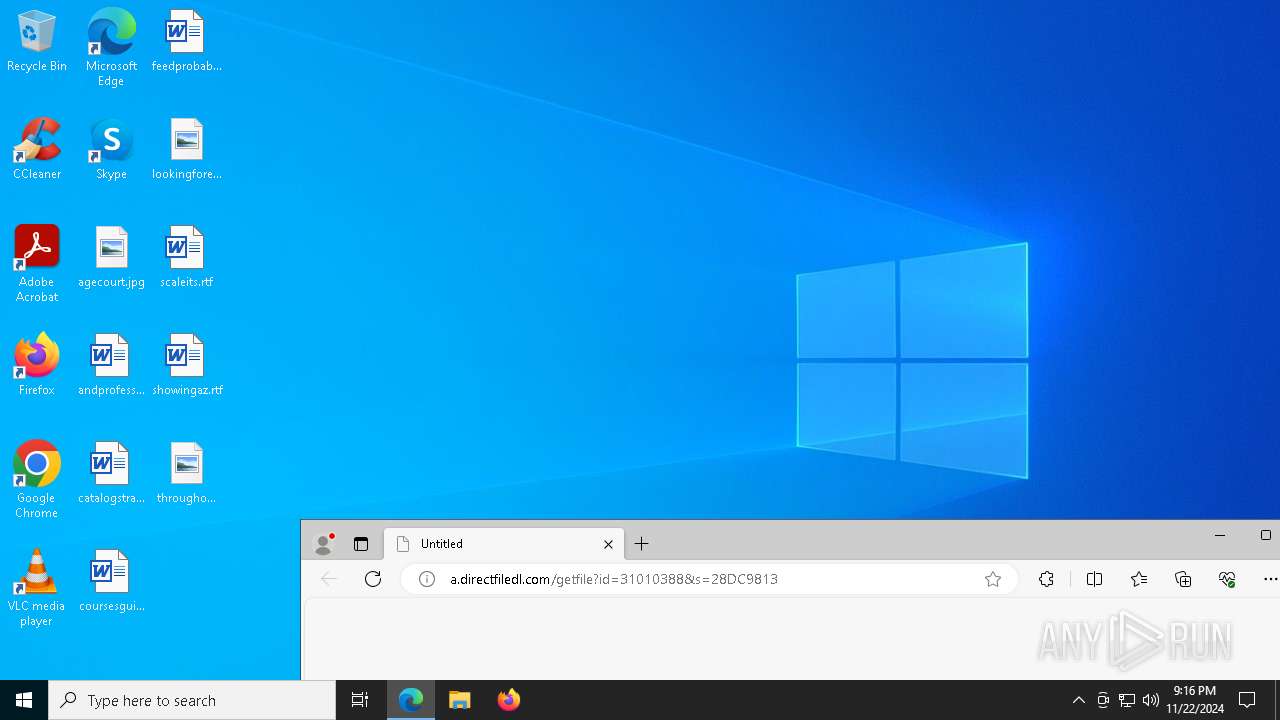Click the Edge refresh button
This screenshot has height=720, width=1280.
pos(373,579)
